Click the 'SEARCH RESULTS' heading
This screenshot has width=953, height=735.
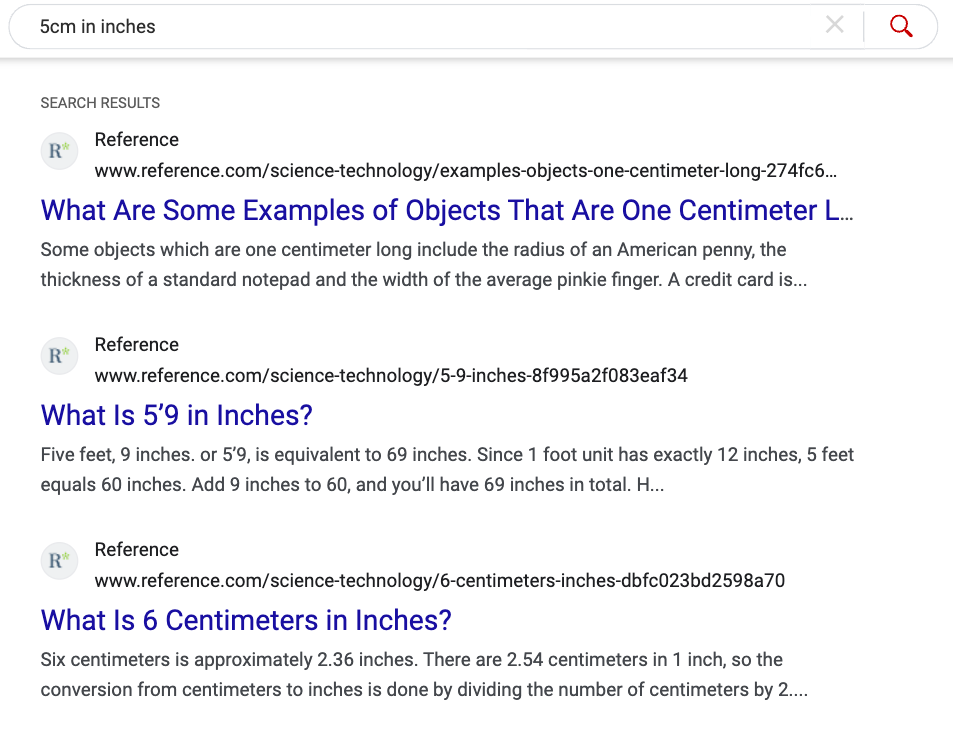100,103
